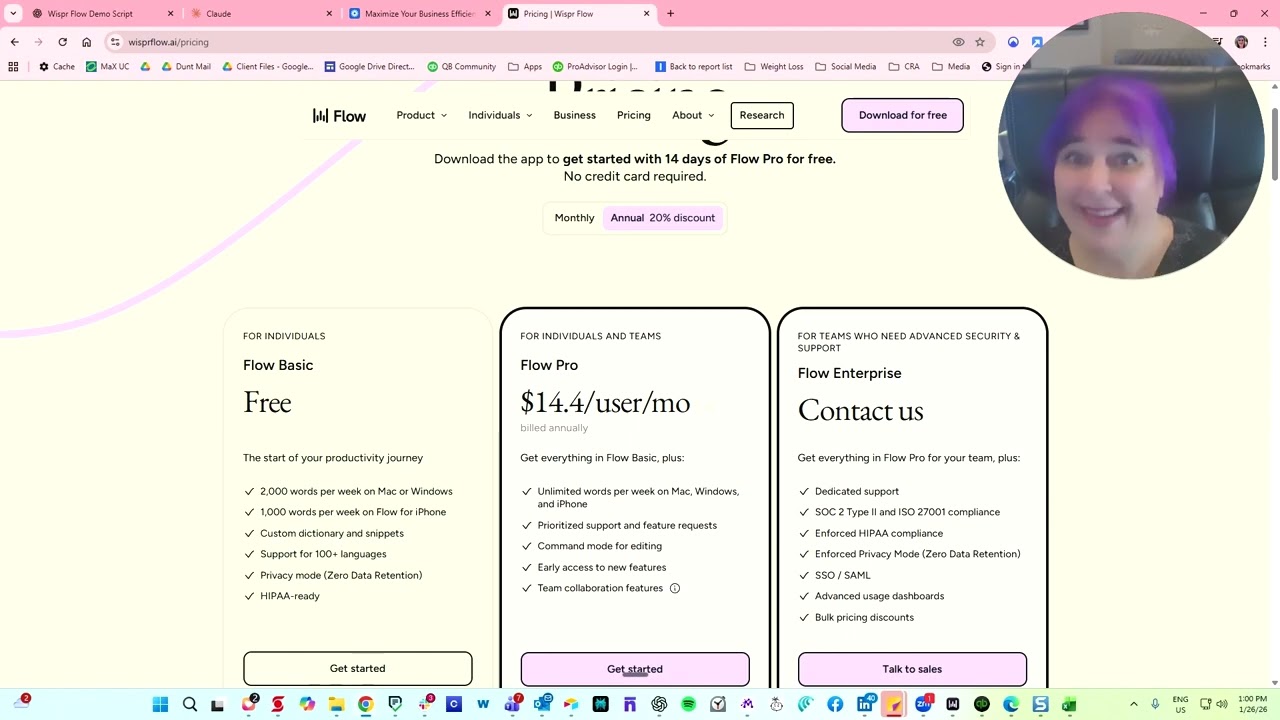Open the MaX UC bookmark
Viewport: 1280px width, 720px height.
[107, 67]
